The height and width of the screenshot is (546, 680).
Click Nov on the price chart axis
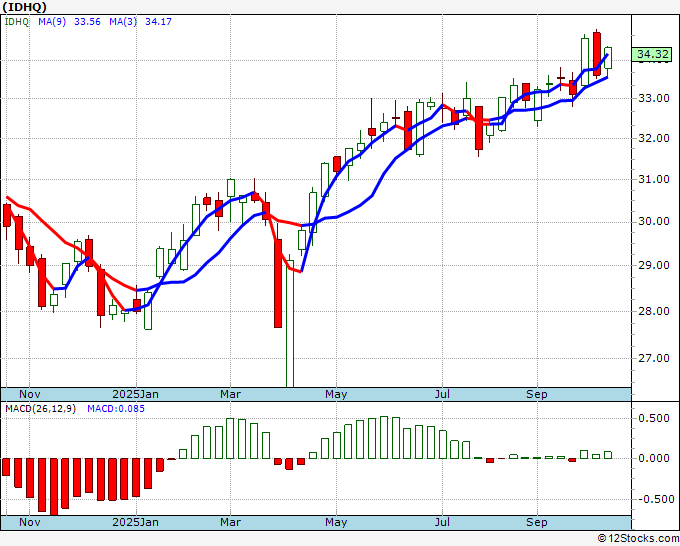tap(29, 394)
